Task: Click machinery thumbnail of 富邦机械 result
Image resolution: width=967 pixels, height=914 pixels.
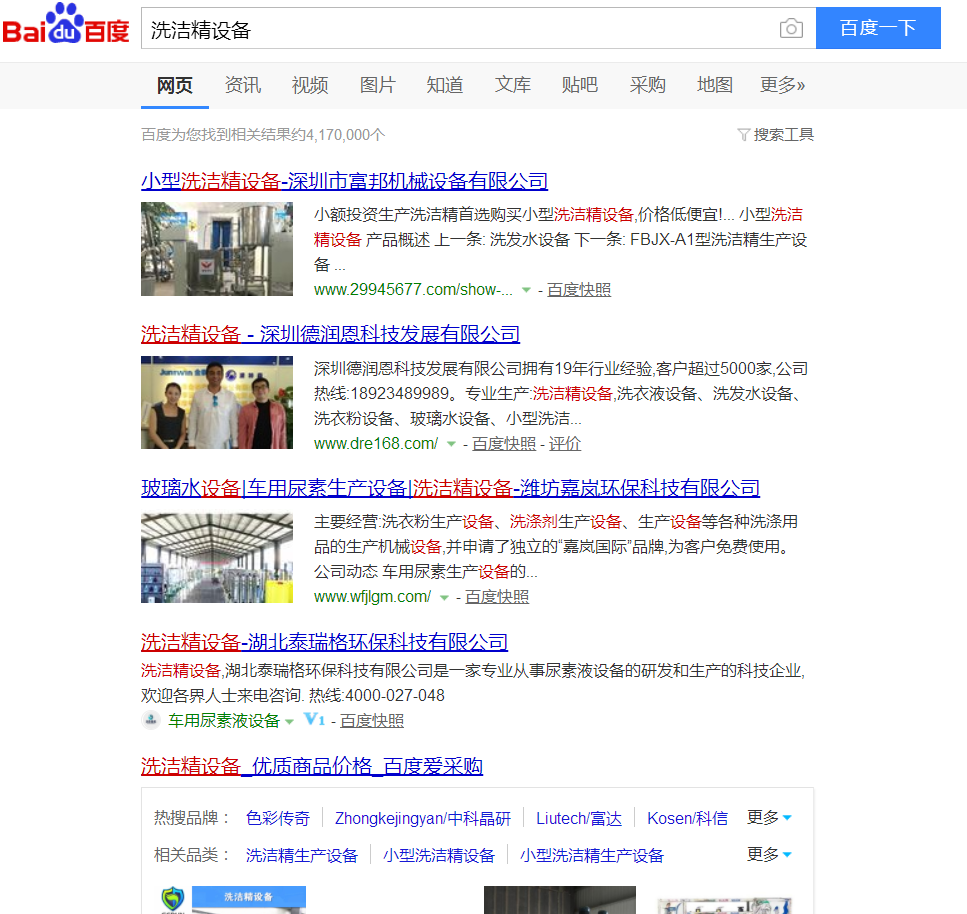Action: (217, 249)
